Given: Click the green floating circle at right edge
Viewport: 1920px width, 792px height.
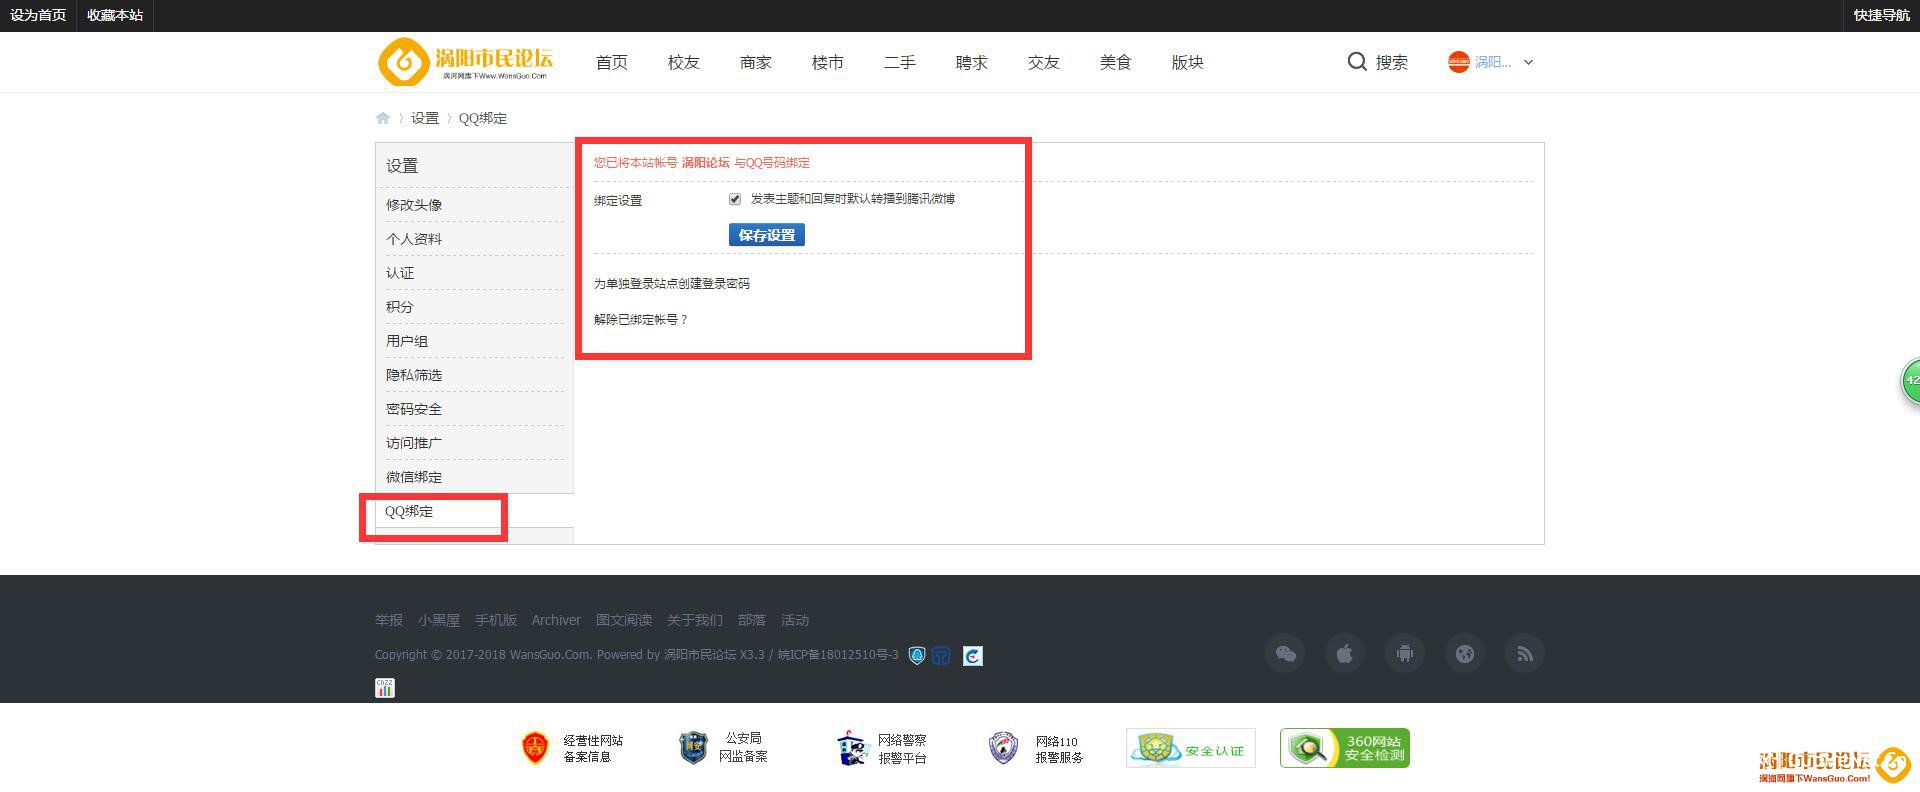Looking at the screenshot, I should coord(1910,381).
